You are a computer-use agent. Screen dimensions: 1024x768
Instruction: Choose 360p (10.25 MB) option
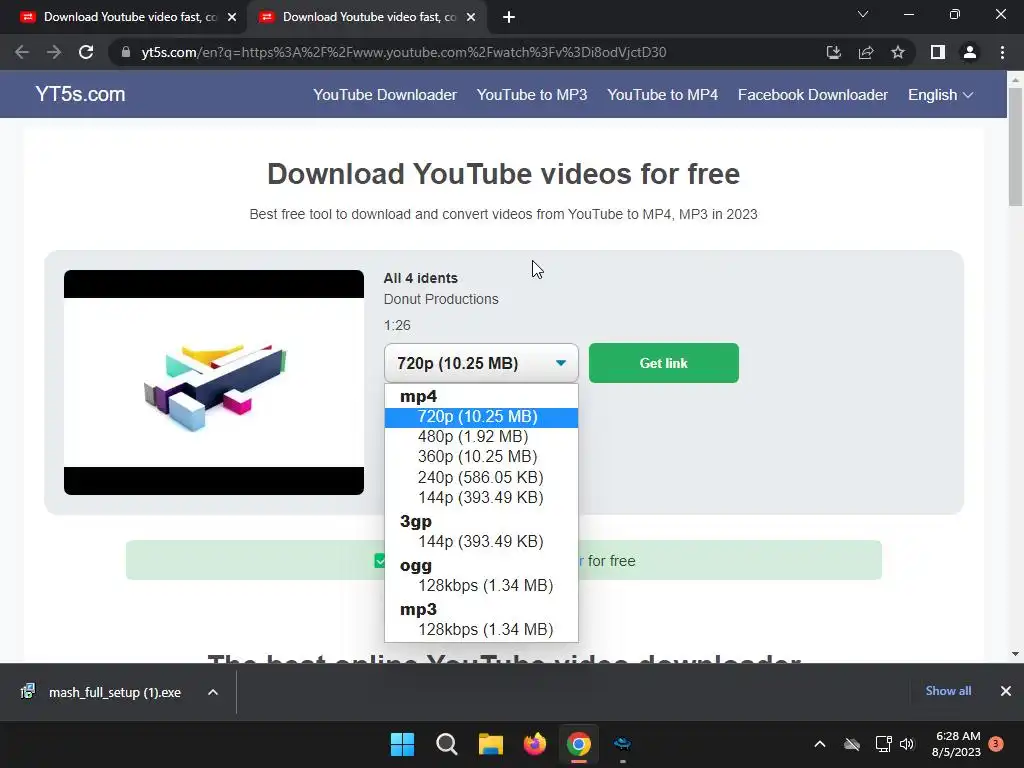click(x=481, y=456)
